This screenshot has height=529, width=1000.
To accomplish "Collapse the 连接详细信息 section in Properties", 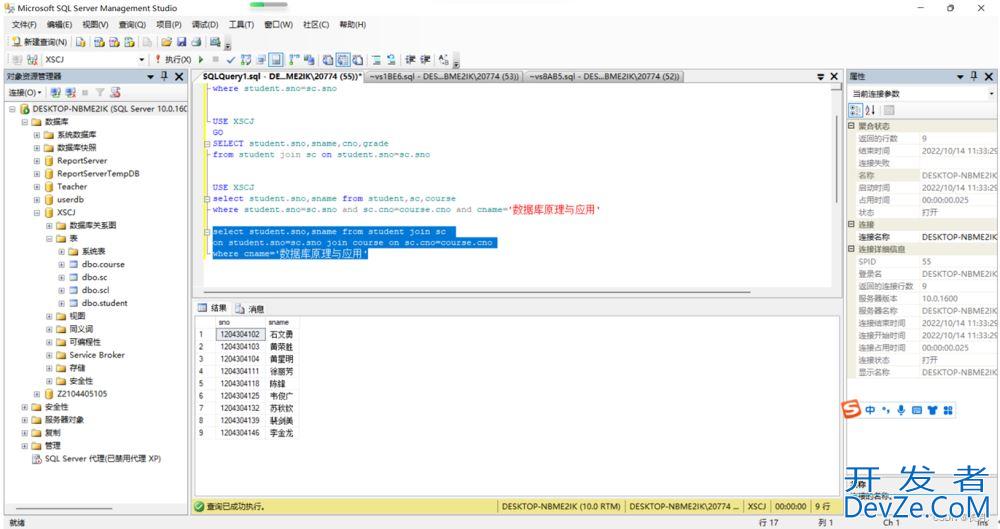I will [851, 249].
